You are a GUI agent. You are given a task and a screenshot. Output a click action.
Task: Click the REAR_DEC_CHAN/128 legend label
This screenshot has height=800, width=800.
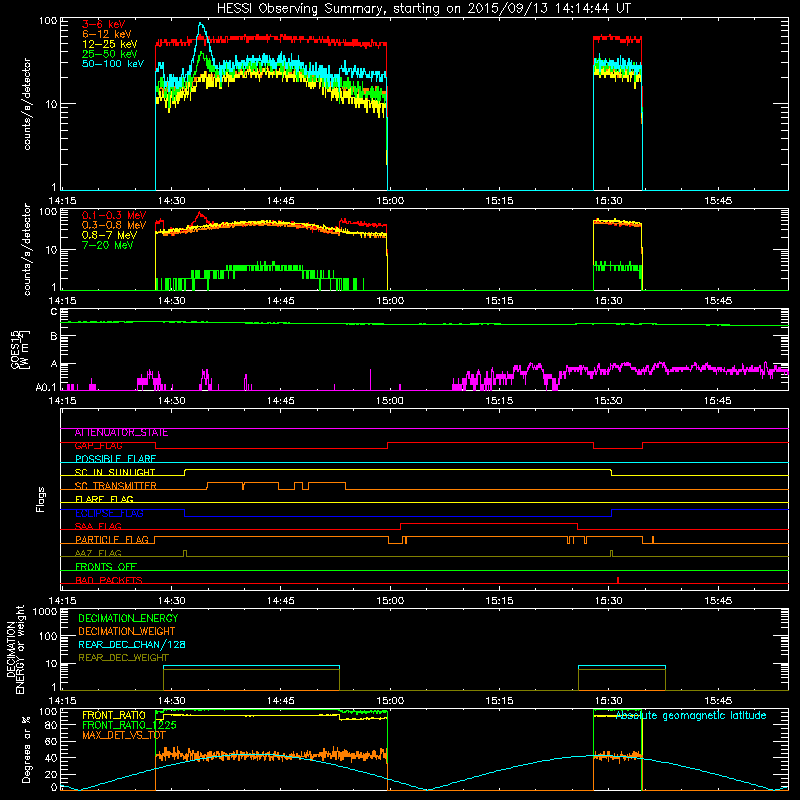coord(132,645)
